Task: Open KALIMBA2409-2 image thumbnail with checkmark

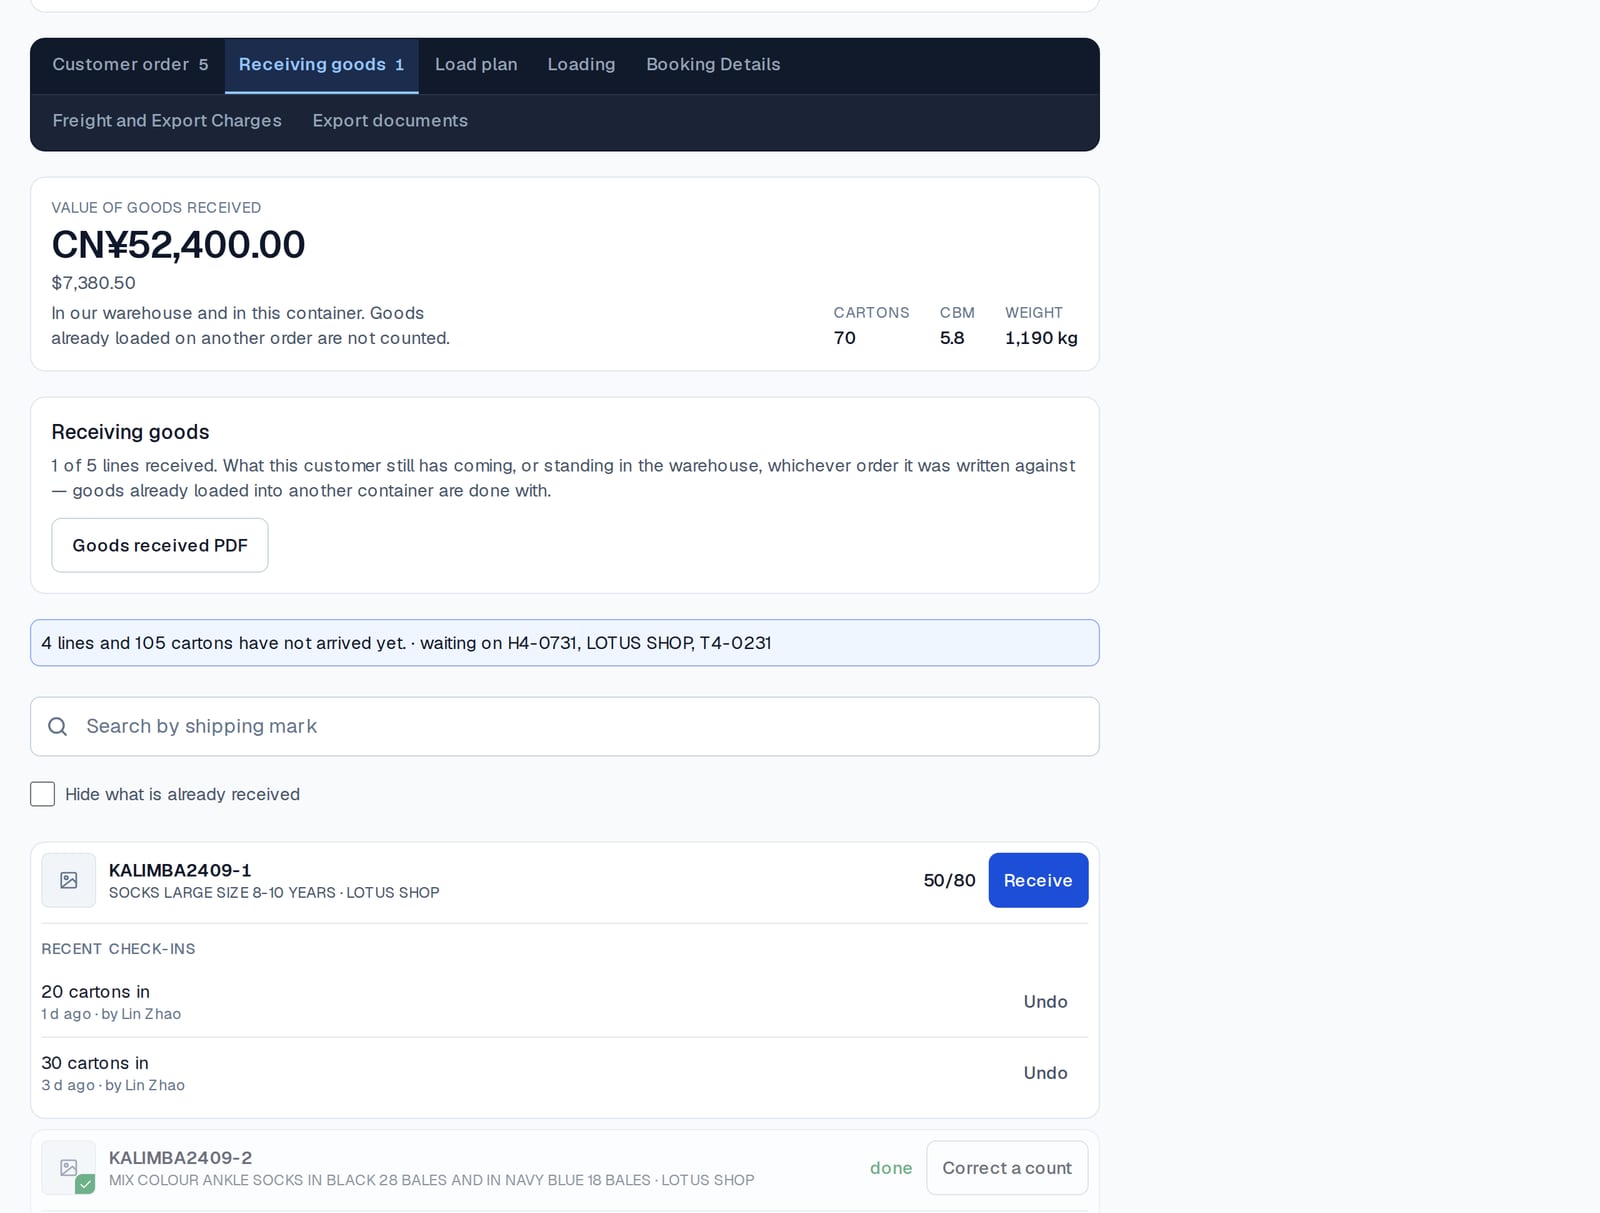Action: 68,1168
